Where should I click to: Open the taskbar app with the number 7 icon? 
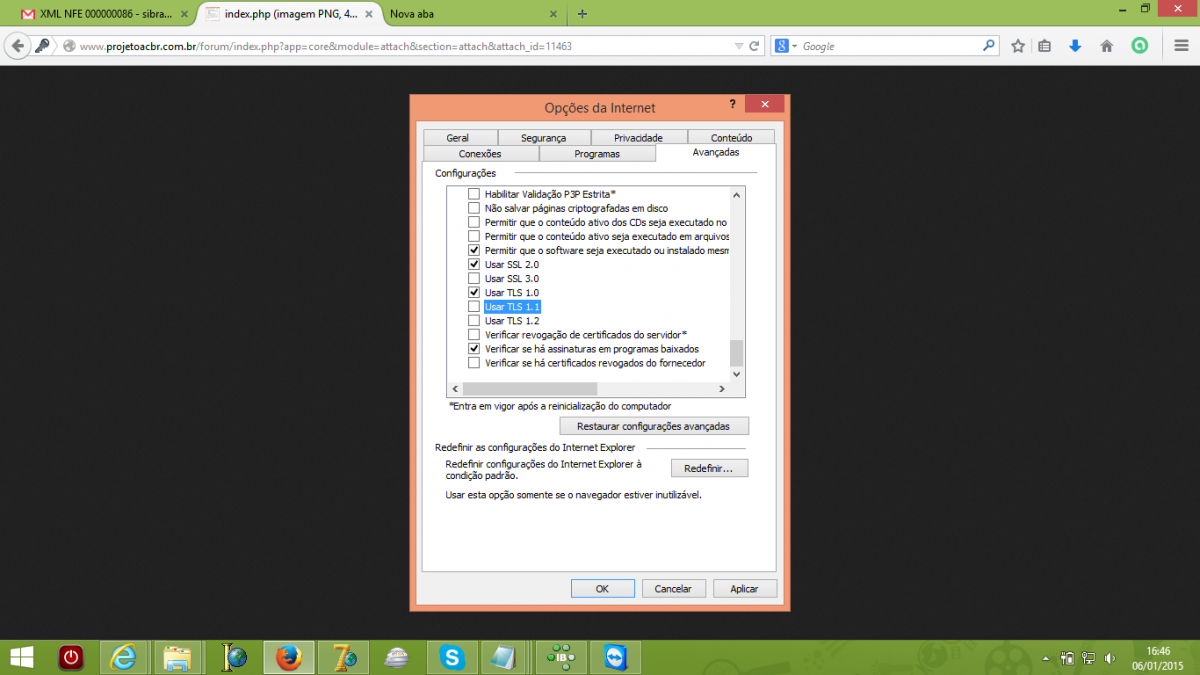click(x=345, y=657)
